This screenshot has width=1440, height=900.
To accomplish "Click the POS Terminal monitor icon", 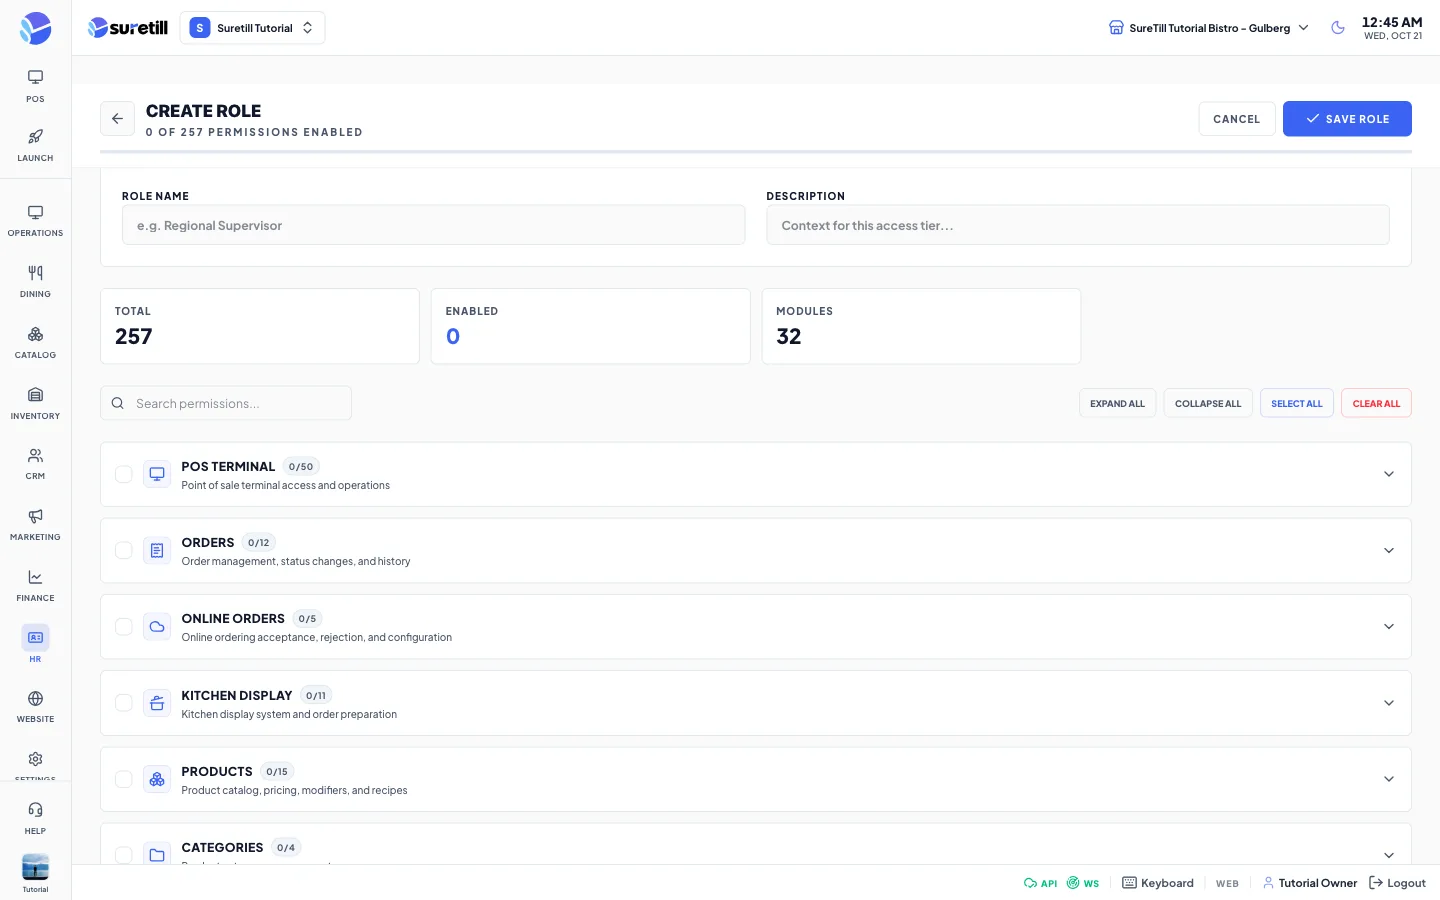I will click(x=157, y=474).
